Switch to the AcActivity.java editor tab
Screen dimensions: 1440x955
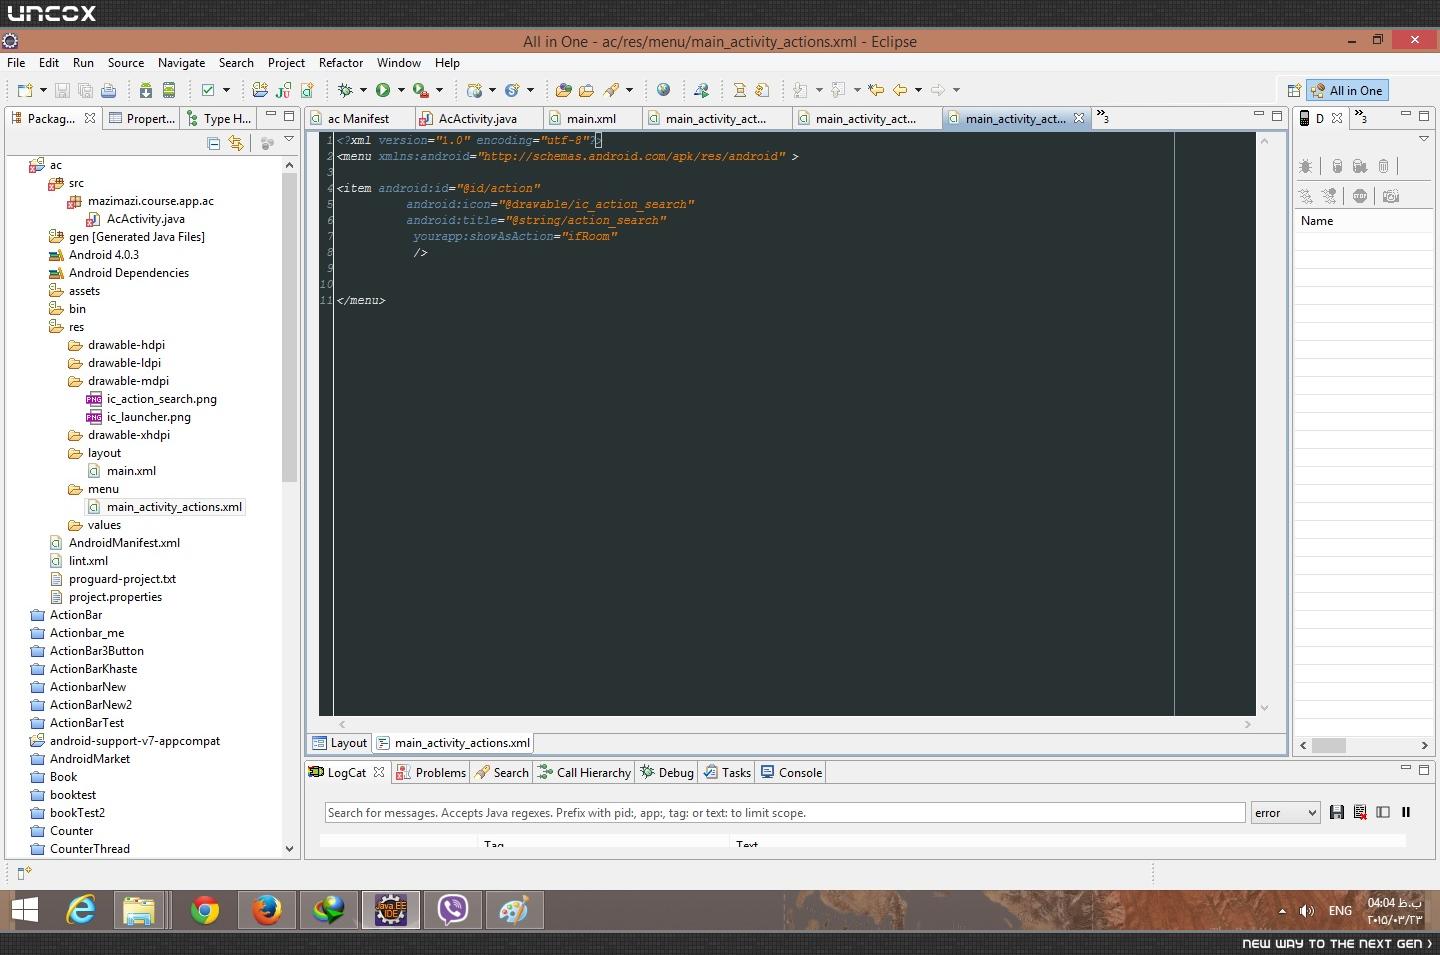tap(477, 118)
